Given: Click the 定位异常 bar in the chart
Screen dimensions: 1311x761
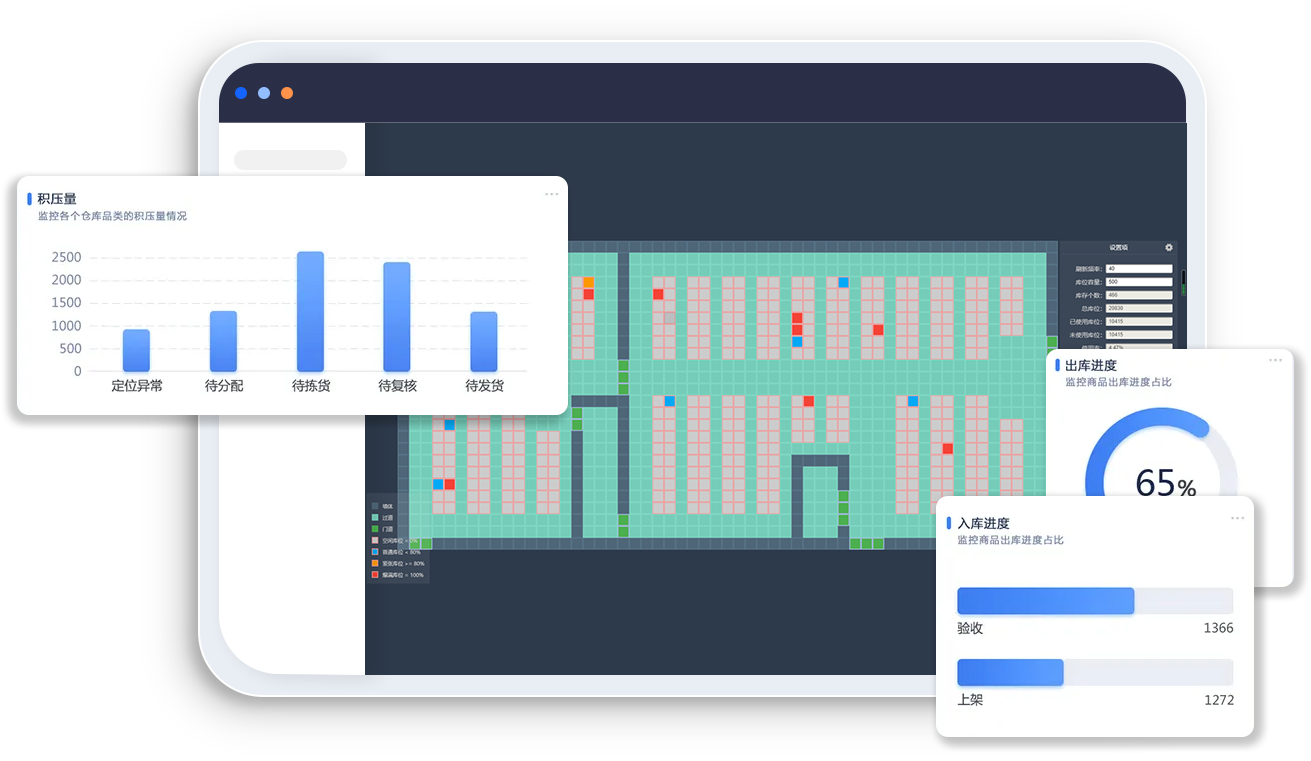Looking at the screenshot, I should click(137, 350).
